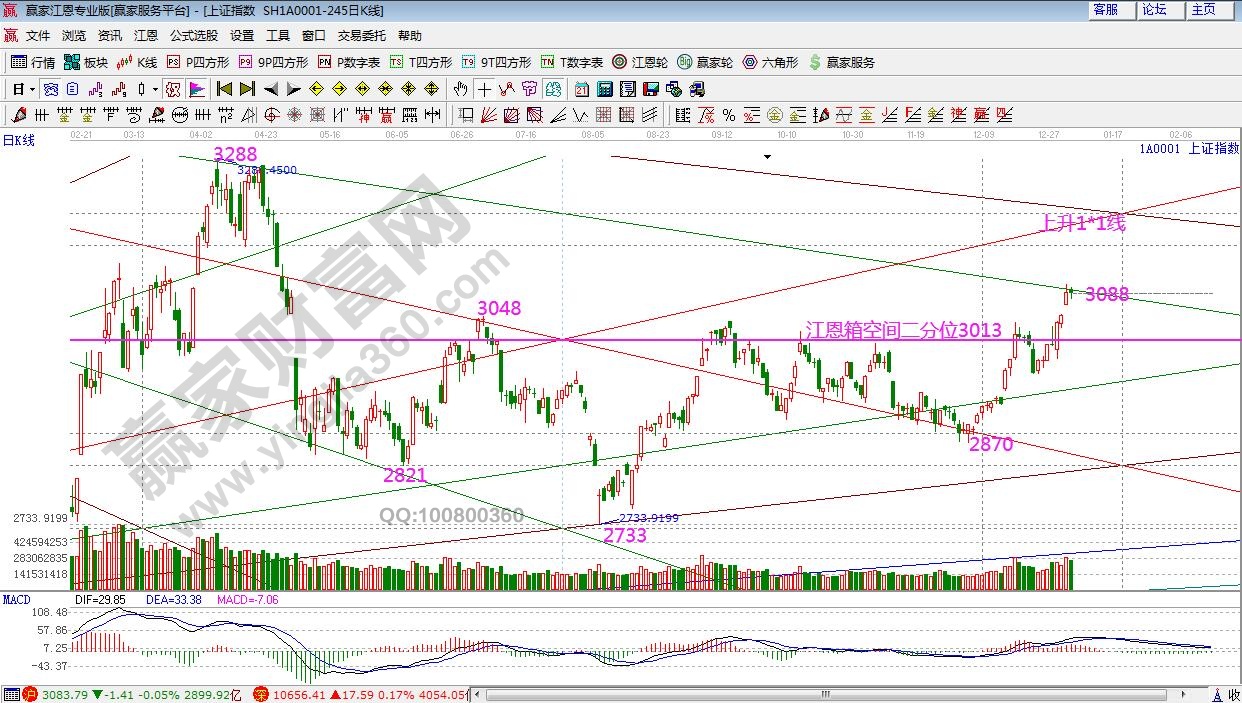This screenshot has width=1242, height=703.
Task: Select the hand pan tool
Action: click(461, 89)
